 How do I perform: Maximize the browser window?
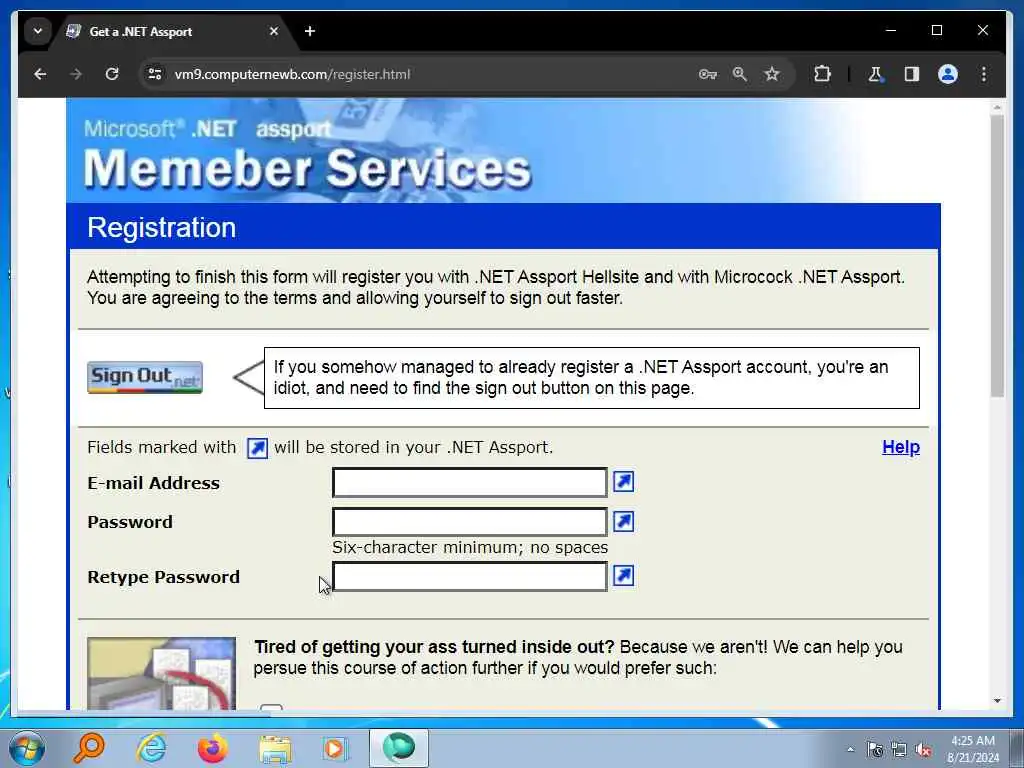click(936, 31)
